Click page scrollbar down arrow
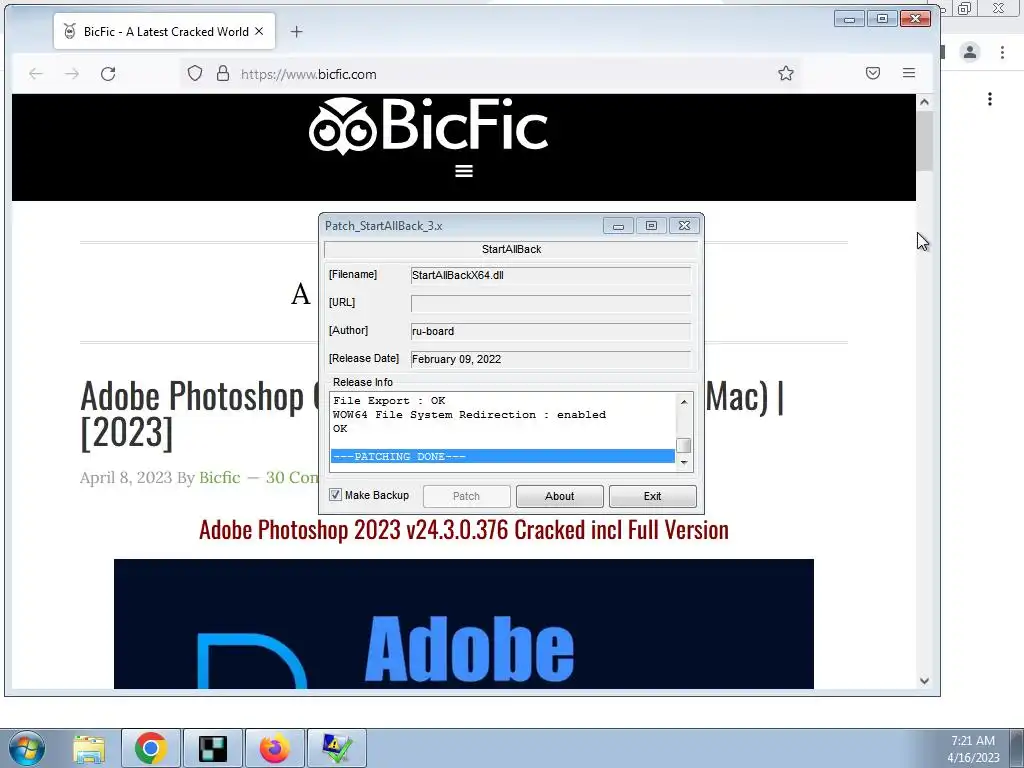This screenshot has height=768, width=1024. pos(924,680)
